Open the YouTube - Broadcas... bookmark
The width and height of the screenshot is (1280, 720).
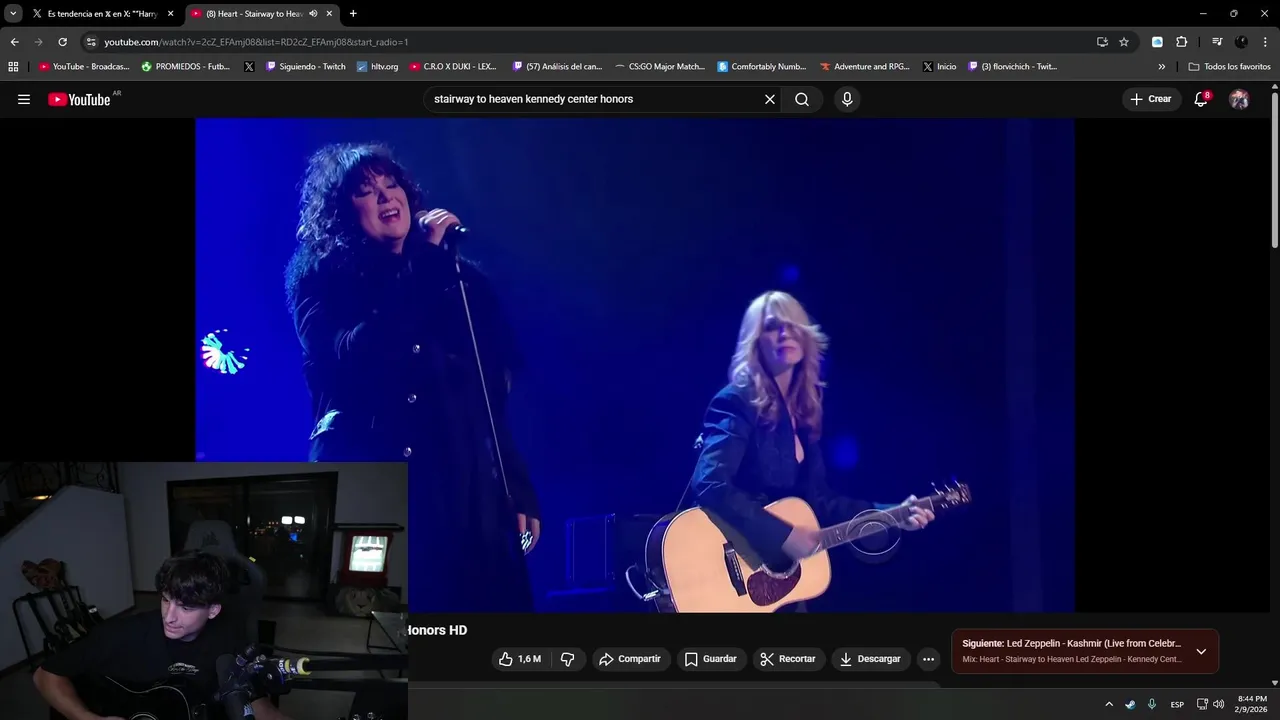coord(84,67)
